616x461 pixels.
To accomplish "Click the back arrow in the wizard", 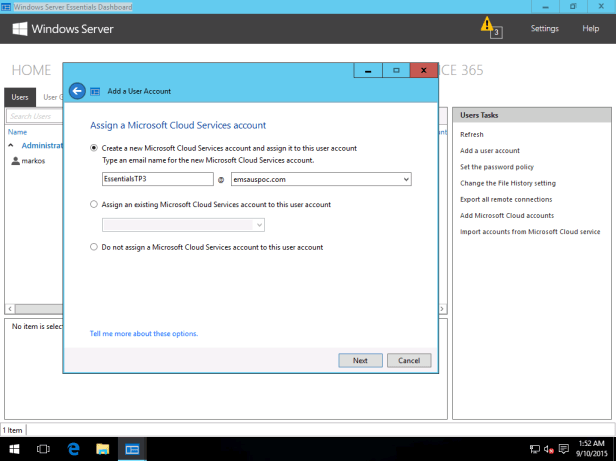I will [78, 91].
